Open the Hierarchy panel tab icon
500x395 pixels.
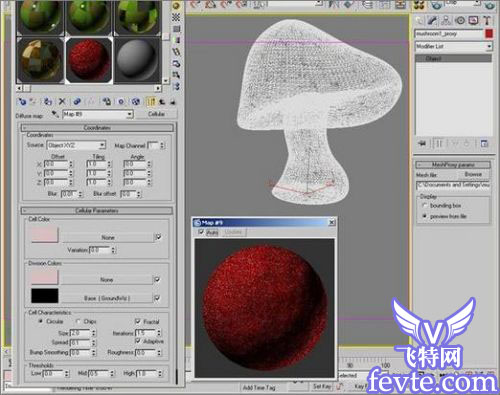[x=446, y=20]
